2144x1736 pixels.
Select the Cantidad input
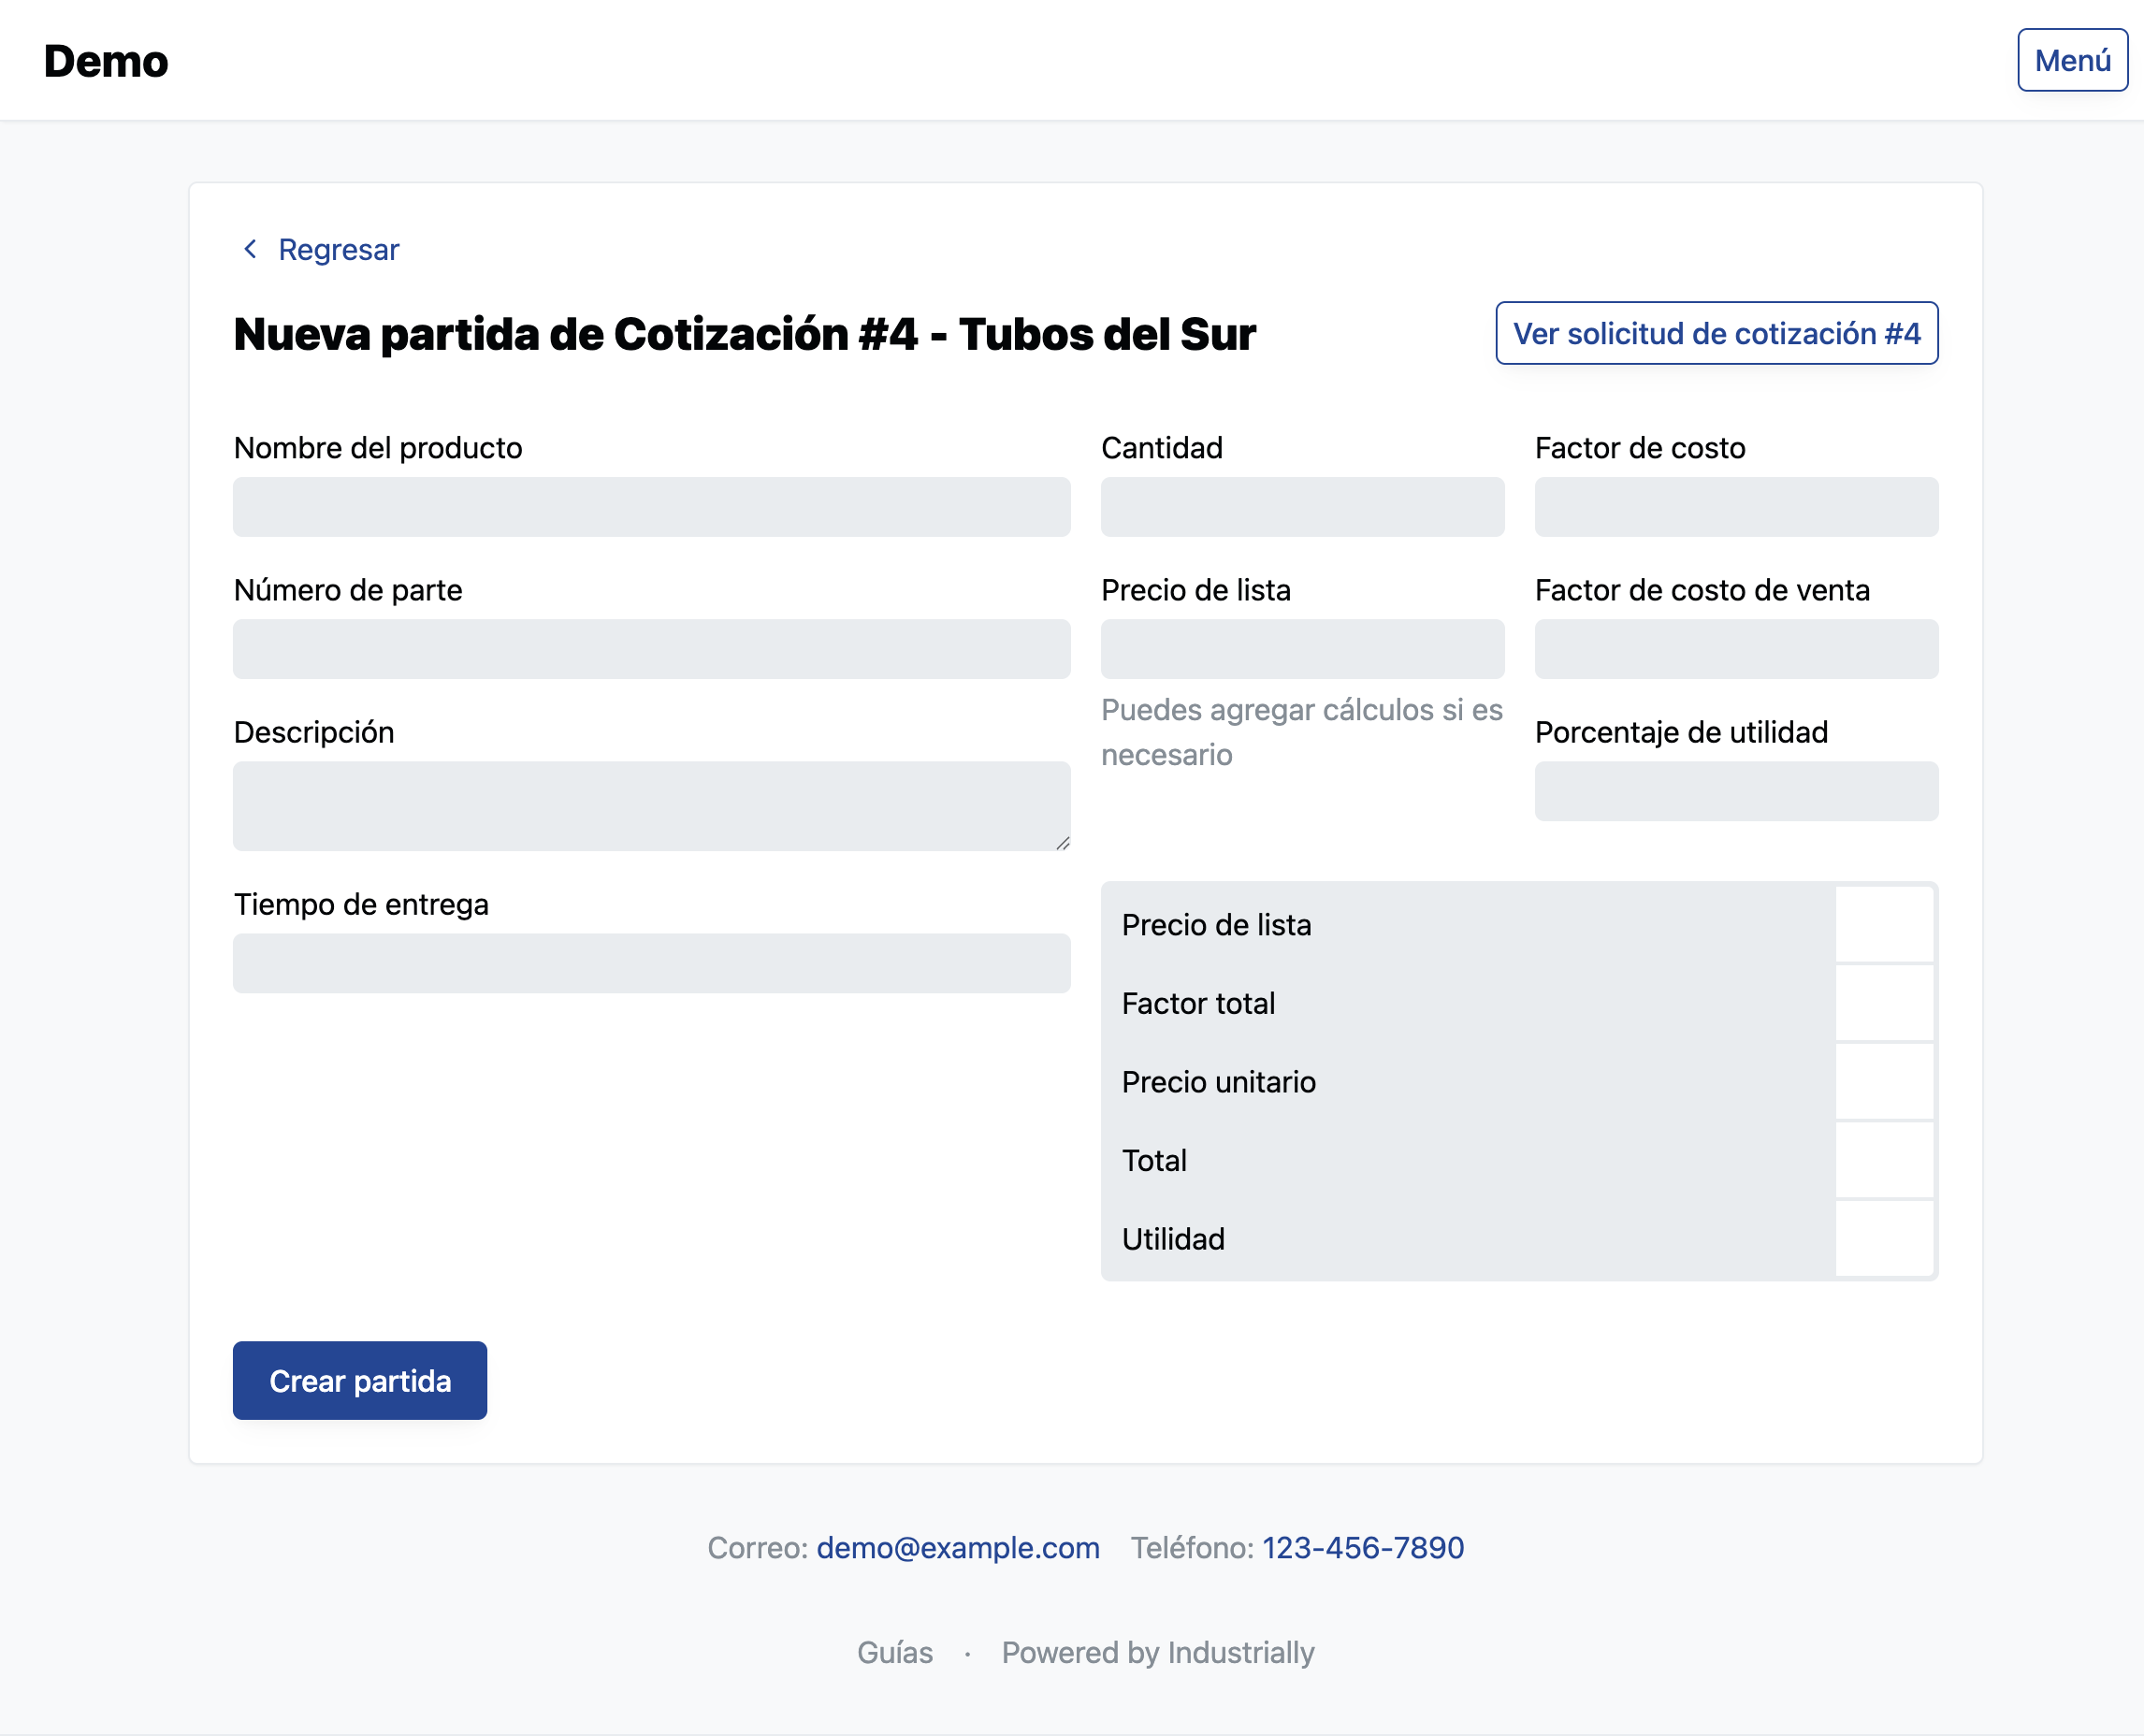[1302, 507]
